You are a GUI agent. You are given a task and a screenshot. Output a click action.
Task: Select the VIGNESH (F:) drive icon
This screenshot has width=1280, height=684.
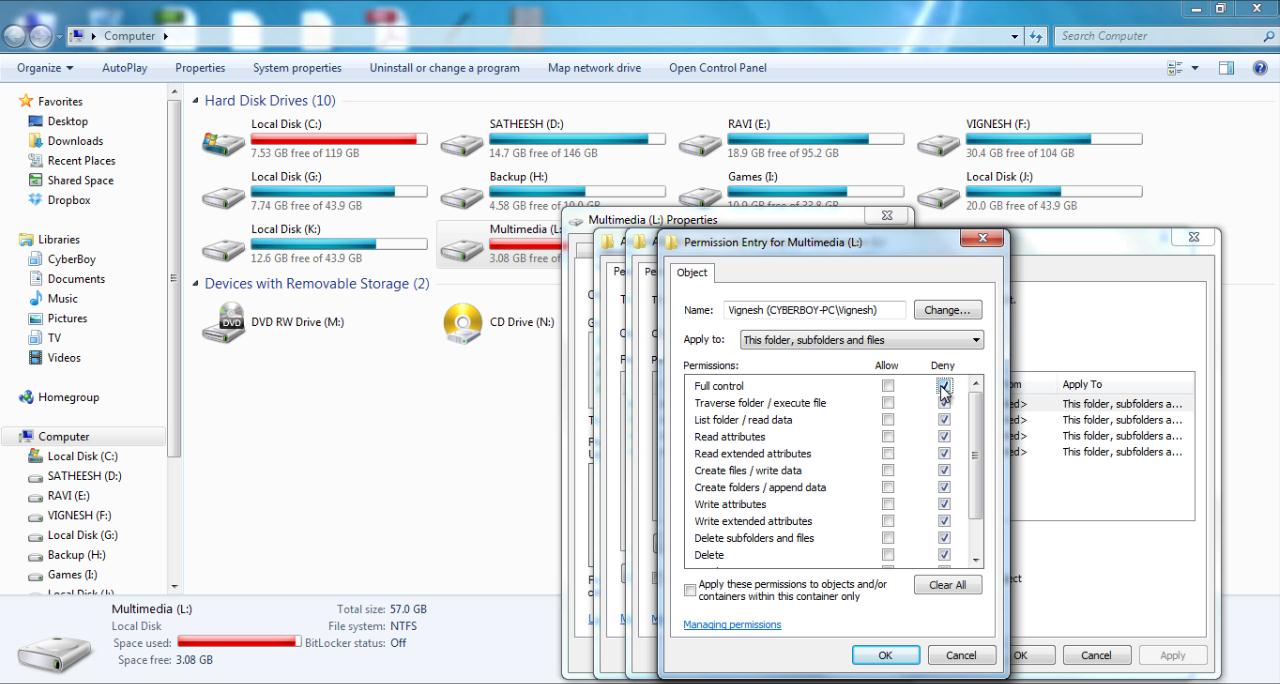click(938, 143)
